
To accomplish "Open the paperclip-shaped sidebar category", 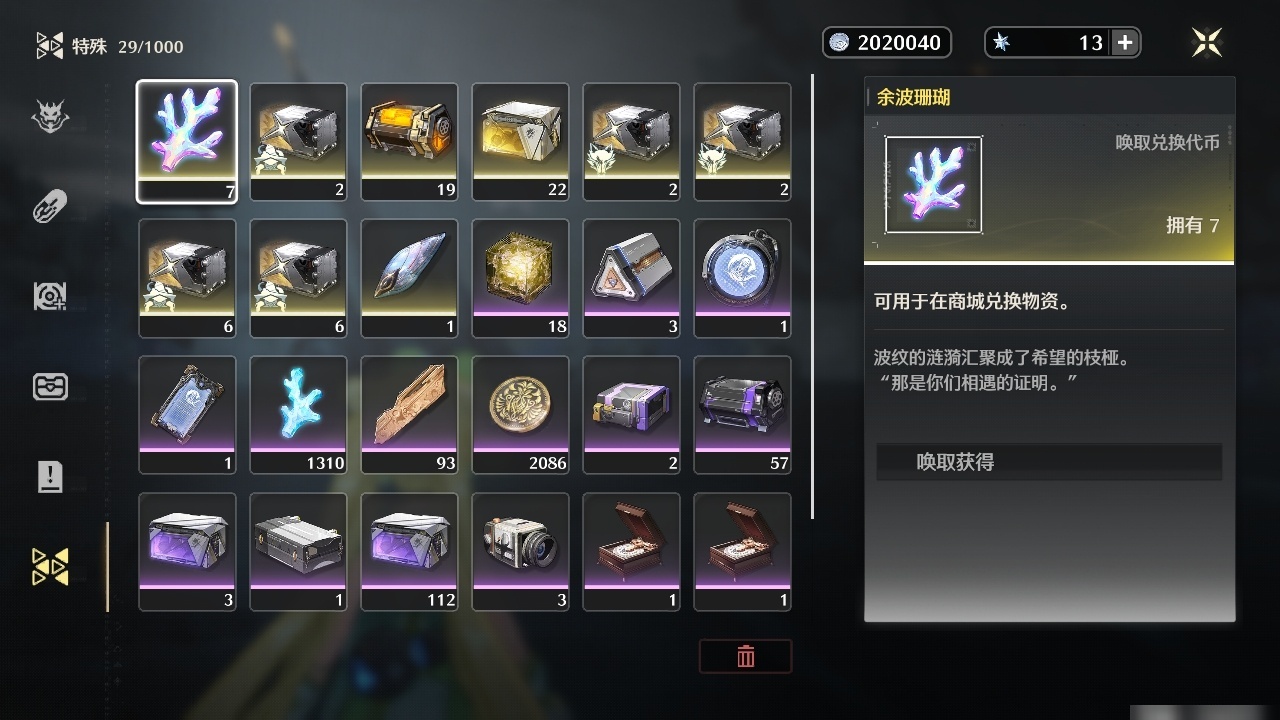I will click(x=50, y=206).
